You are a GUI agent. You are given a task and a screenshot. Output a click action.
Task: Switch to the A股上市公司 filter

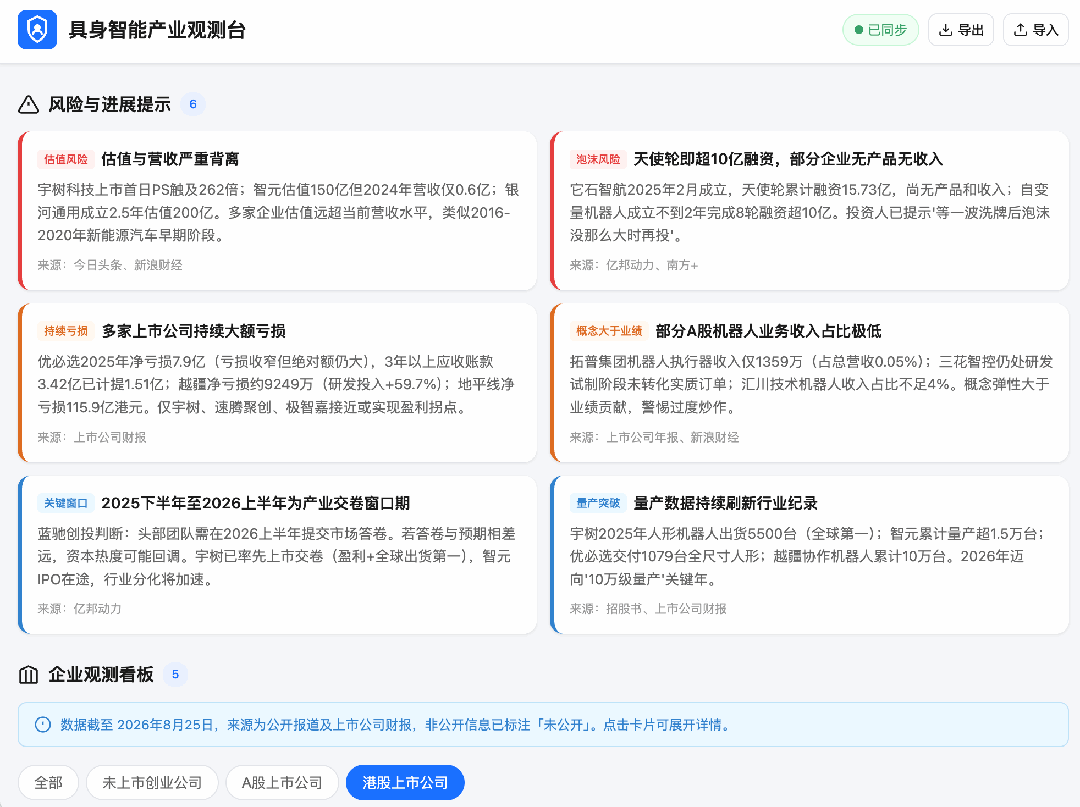pyautogui.click(x=282, y=782)
